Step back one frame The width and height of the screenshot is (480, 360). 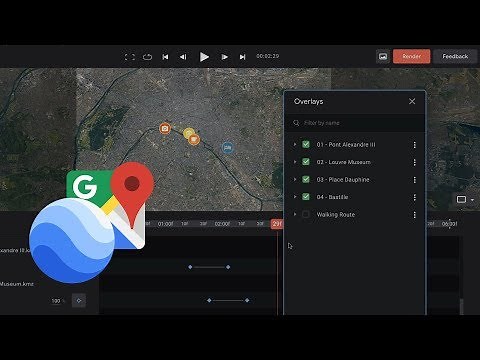click(183, 57)
